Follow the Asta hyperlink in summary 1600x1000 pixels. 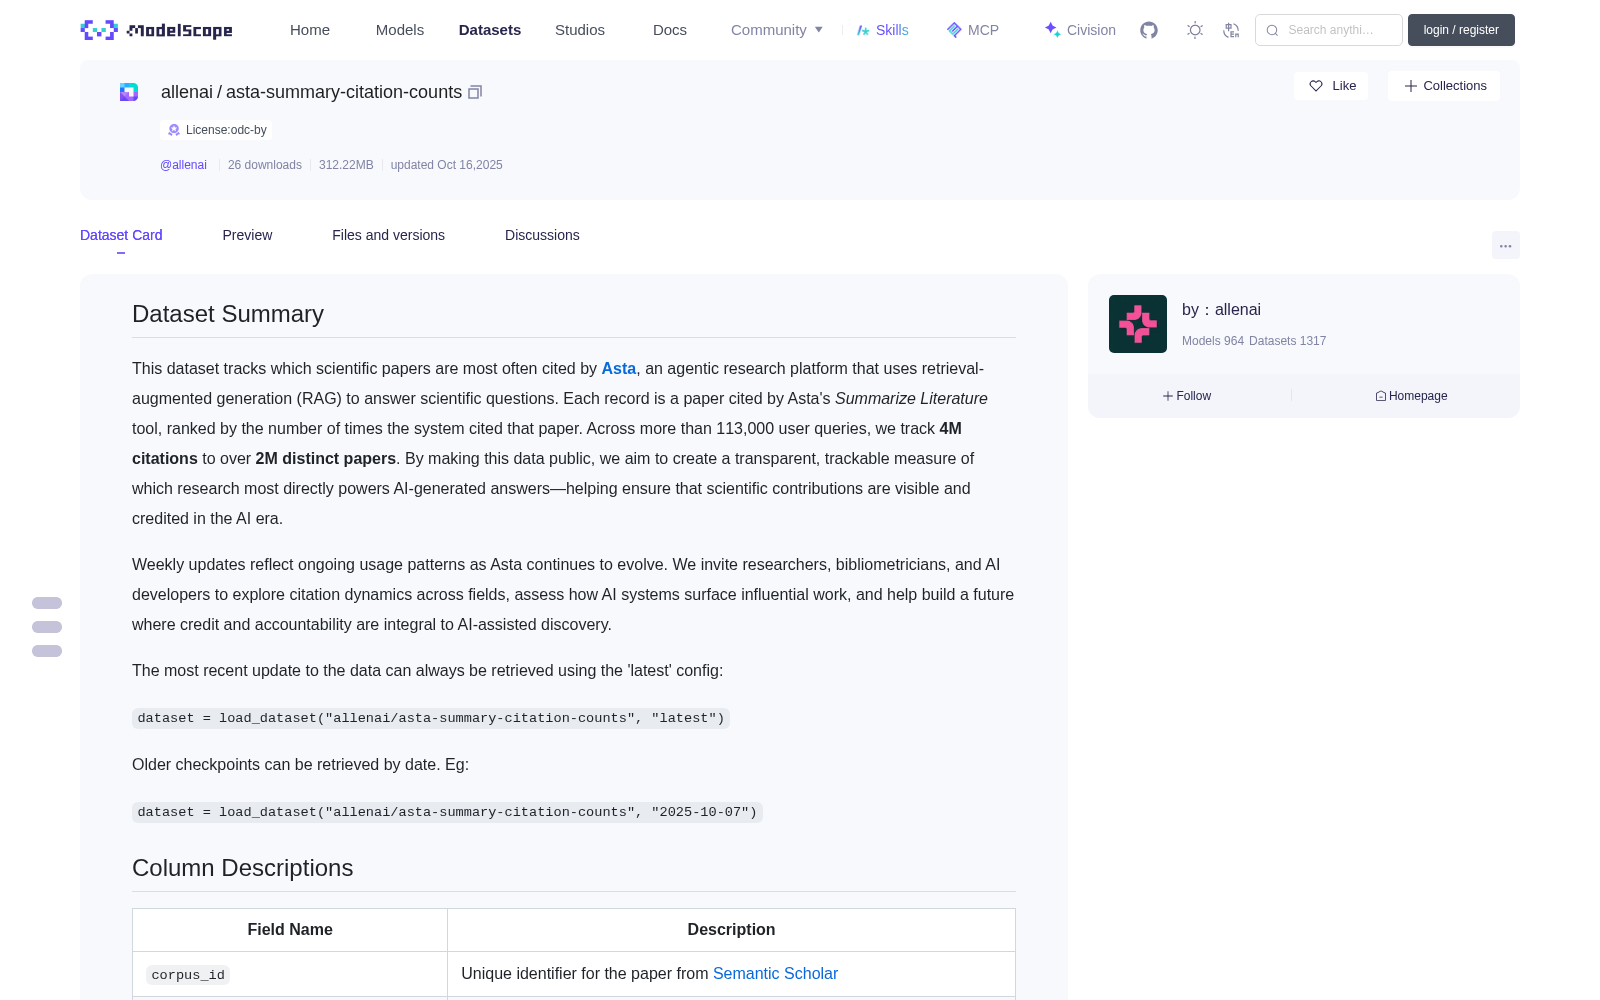tap(619, 369)
